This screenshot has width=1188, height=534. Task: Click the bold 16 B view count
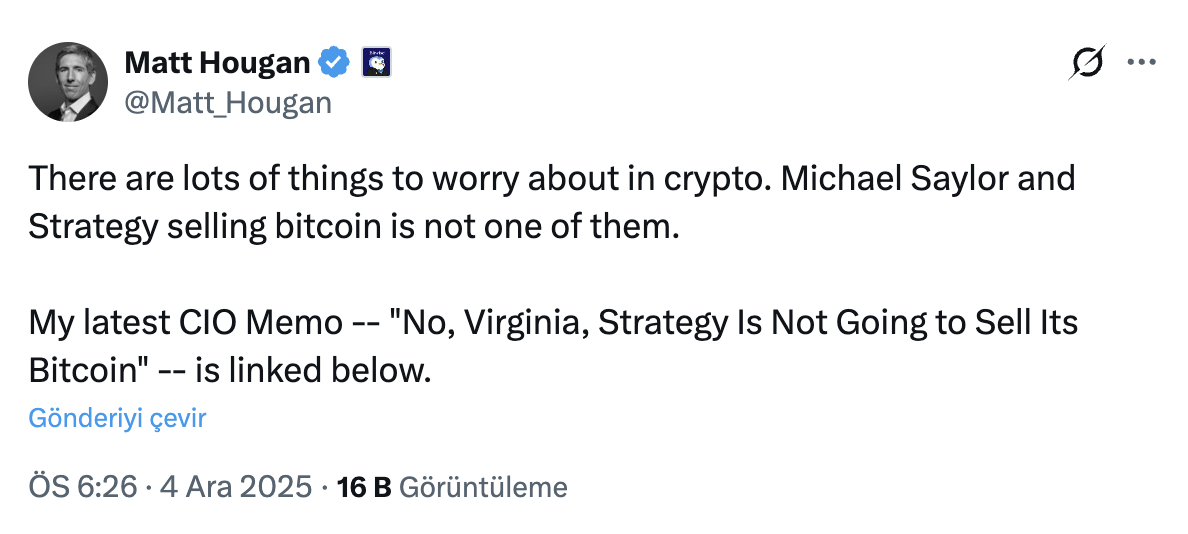tap(364, 488)
